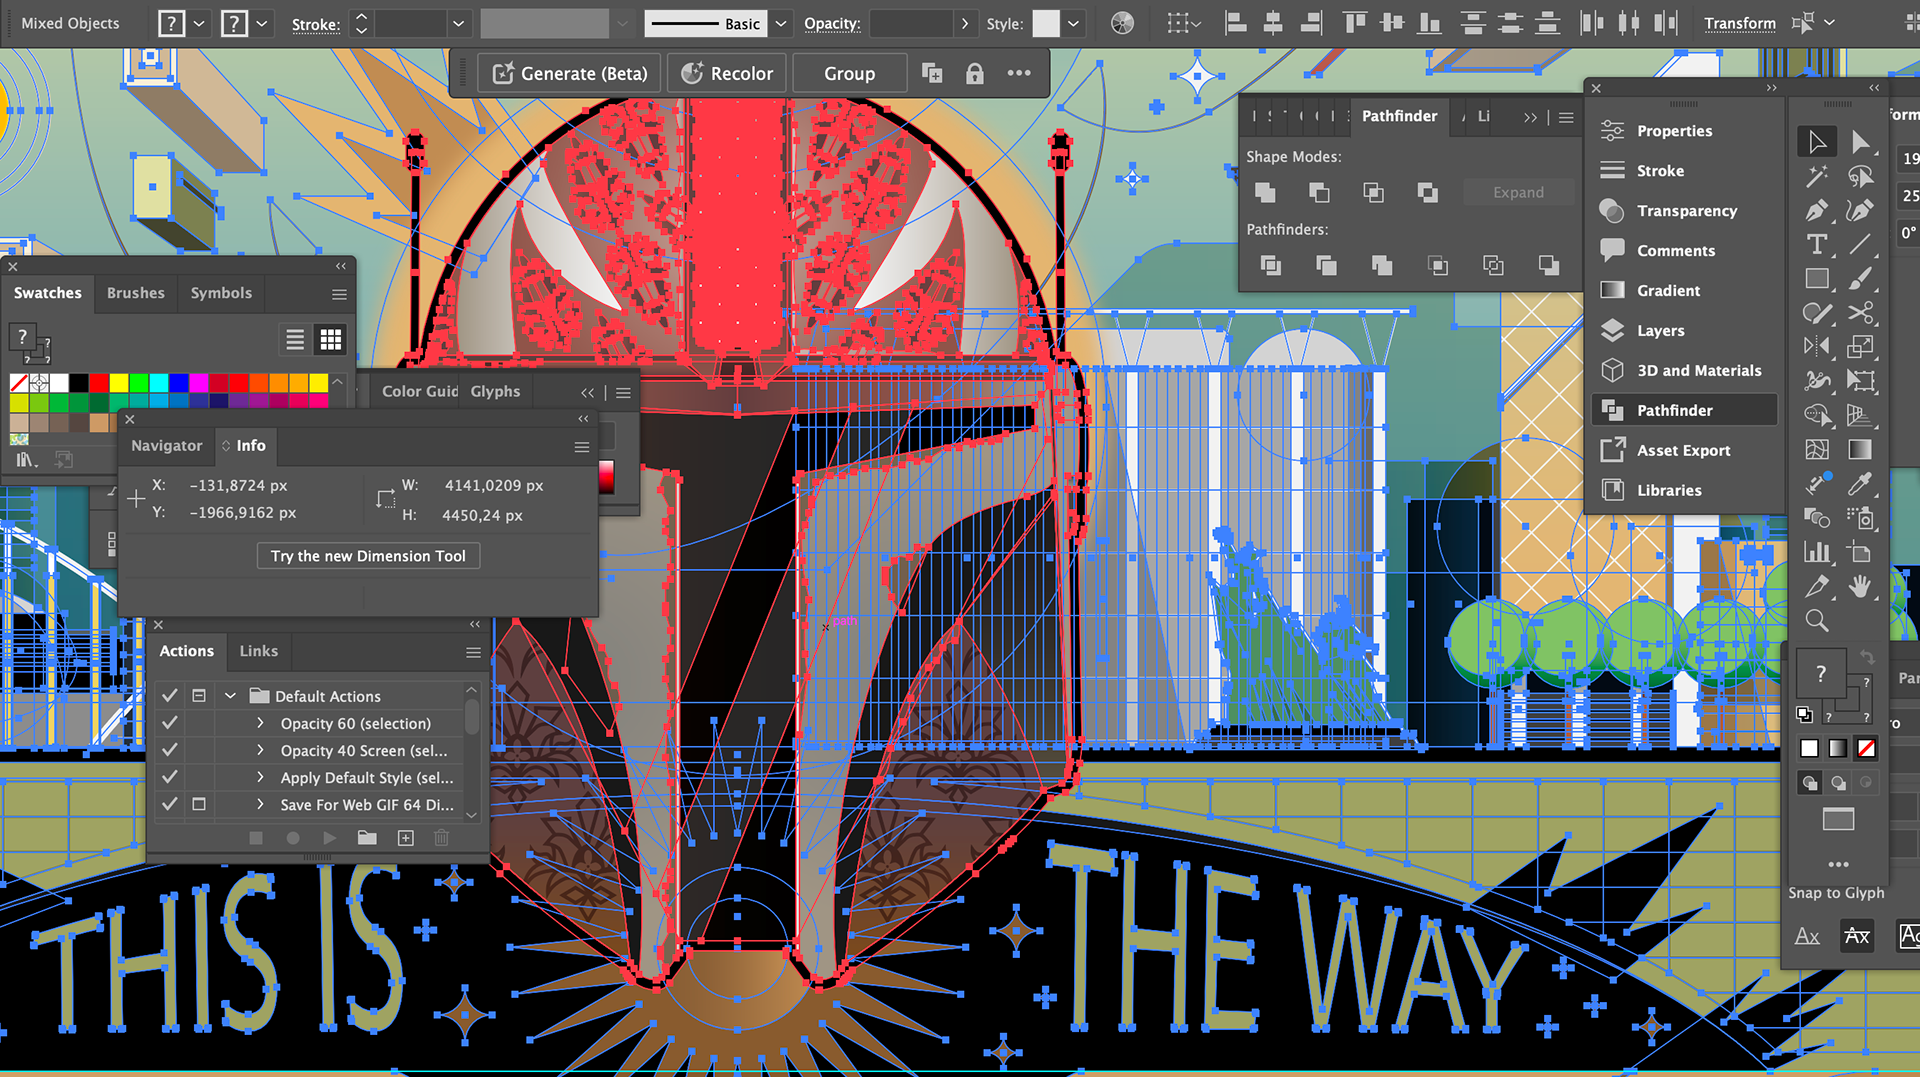Switch to the Navigator tab
1920x1077 pixels.
(167, 445)
